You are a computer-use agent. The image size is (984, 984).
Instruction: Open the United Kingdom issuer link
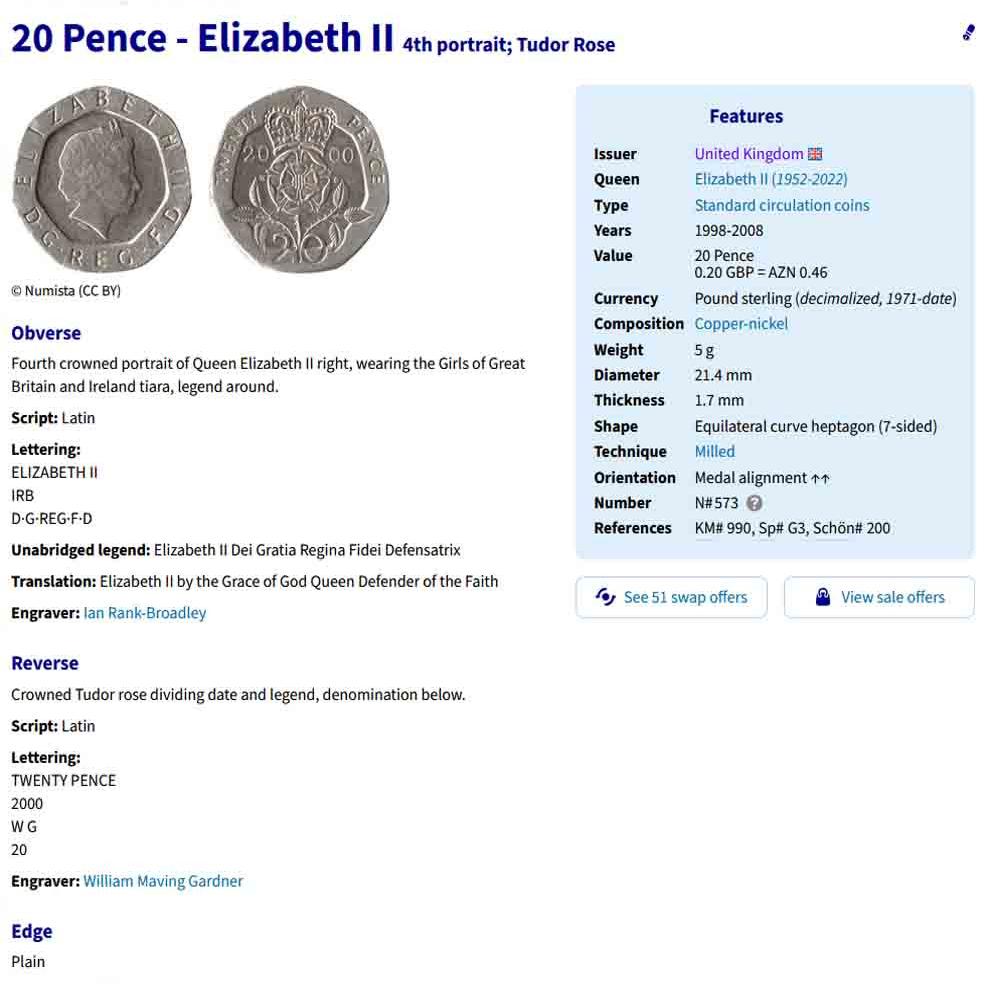(749, 154)
